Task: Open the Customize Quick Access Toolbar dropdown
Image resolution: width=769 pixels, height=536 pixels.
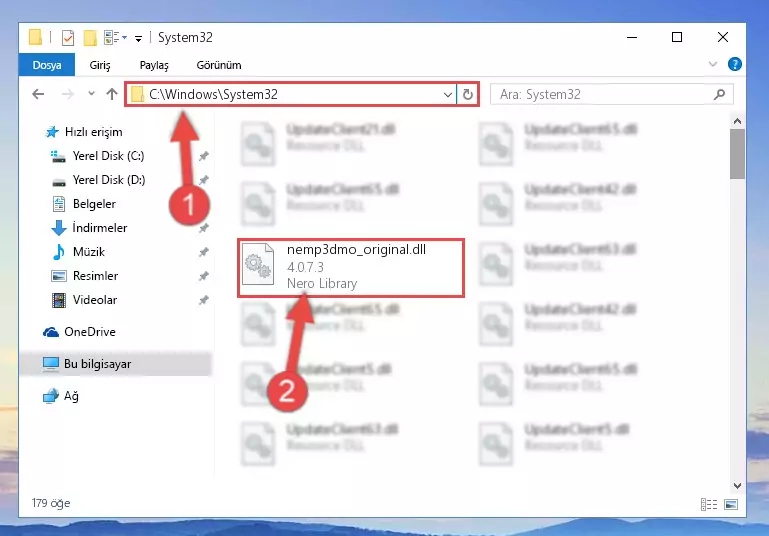Action: pos(139,38)
